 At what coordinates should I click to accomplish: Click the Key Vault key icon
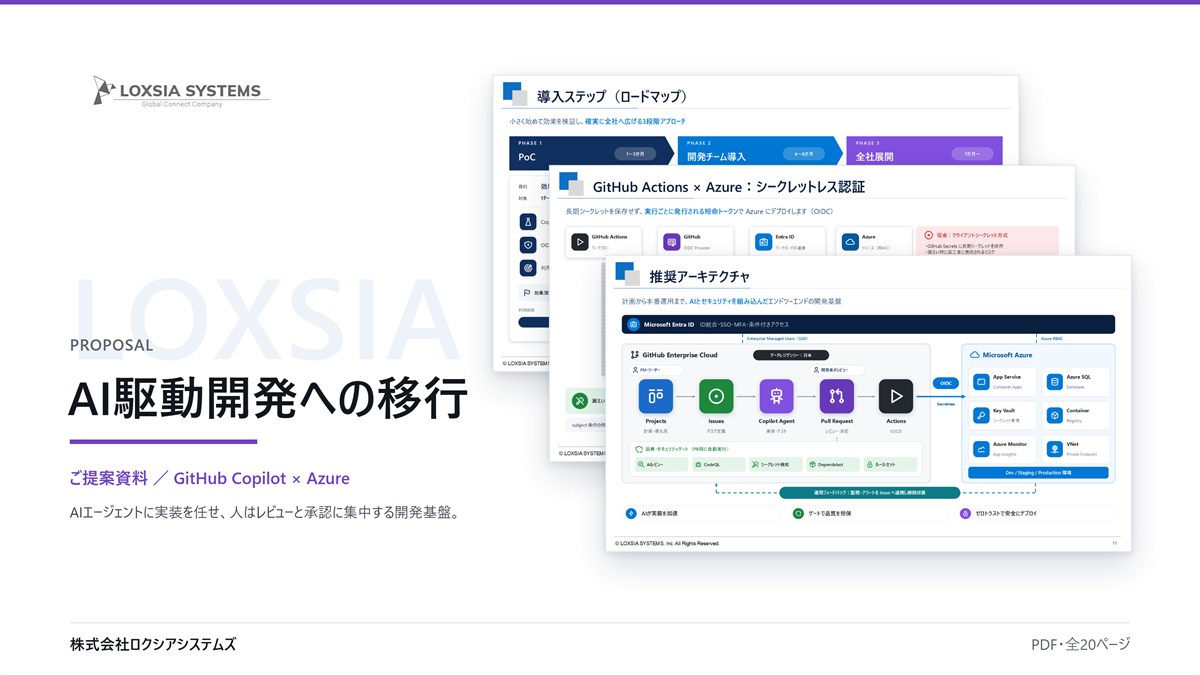point(981,415)
